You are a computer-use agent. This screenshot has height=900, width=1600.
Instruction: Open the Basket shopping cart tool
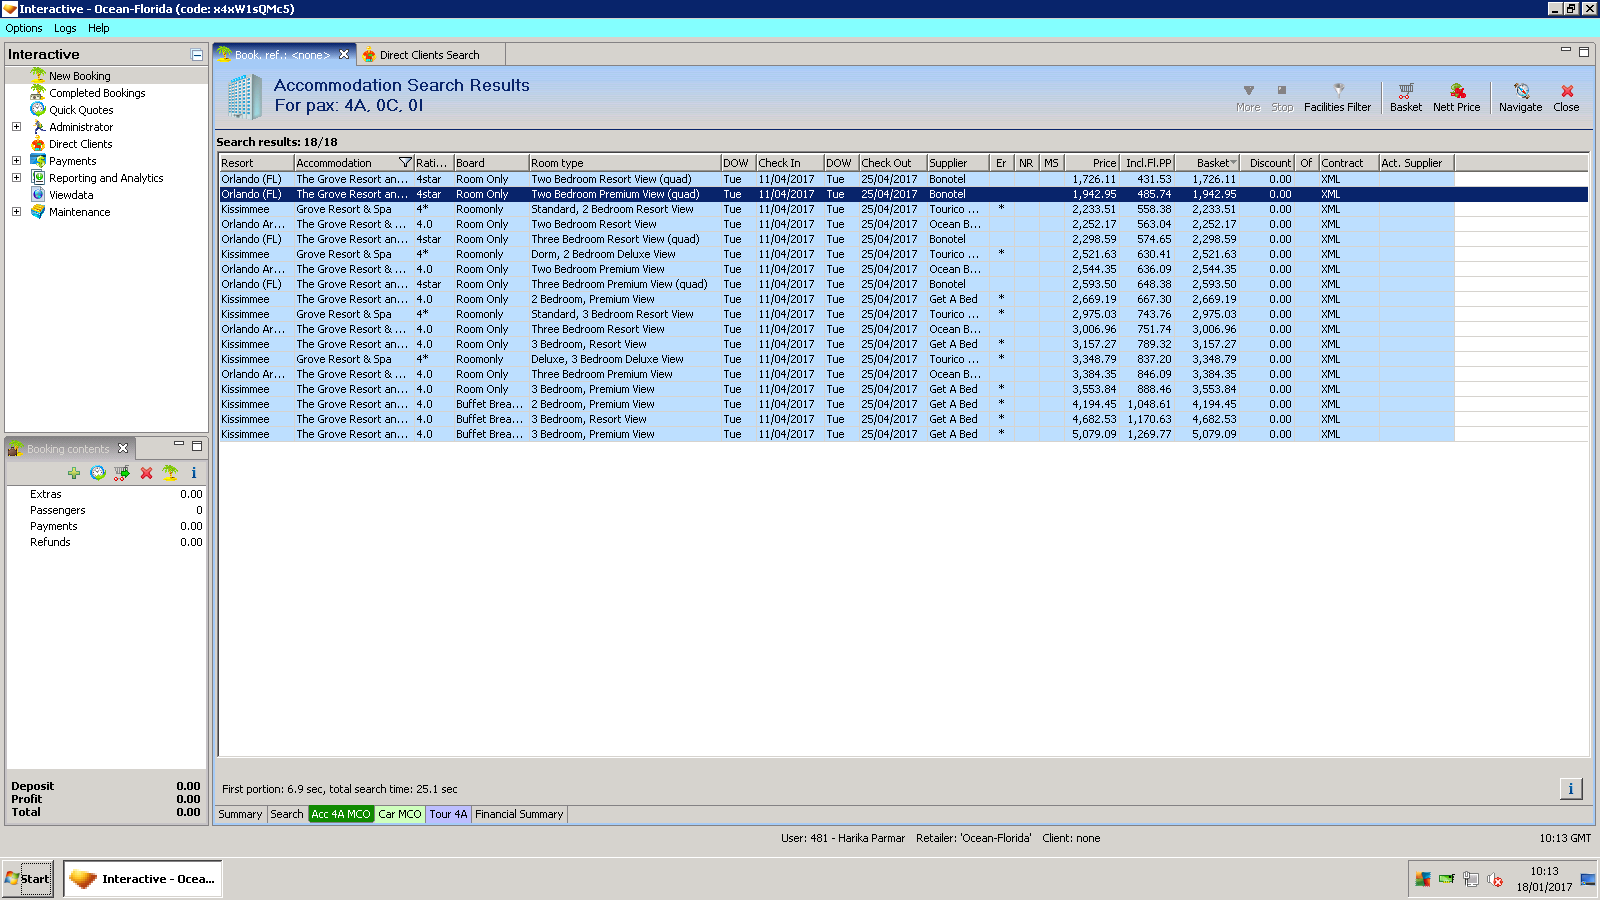coord(1405,97)
